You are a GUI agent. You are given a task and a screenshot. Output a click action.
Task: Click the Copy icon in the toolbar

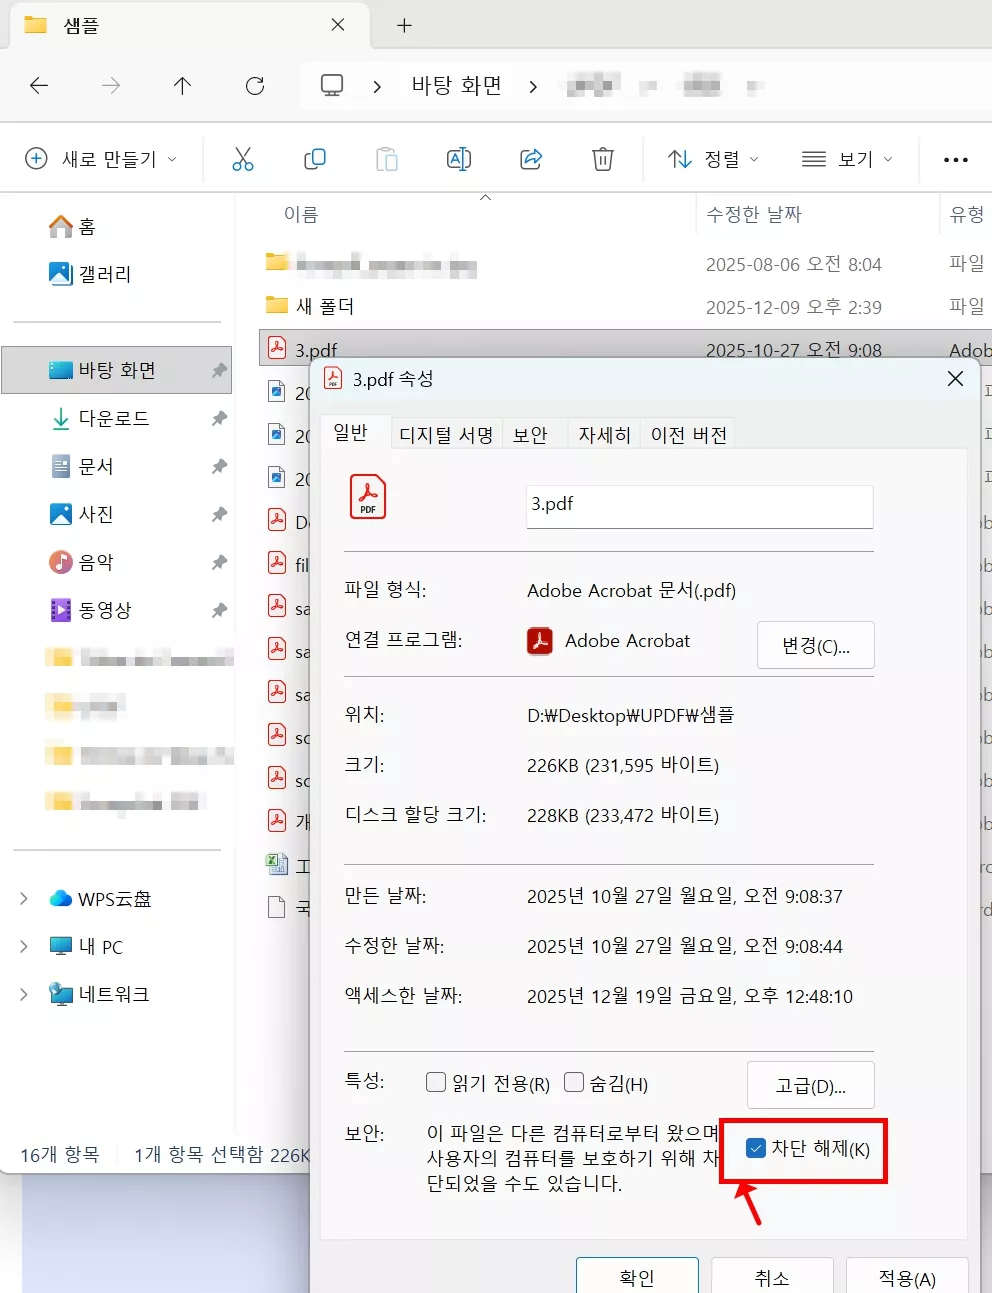[x=314, y=158]
